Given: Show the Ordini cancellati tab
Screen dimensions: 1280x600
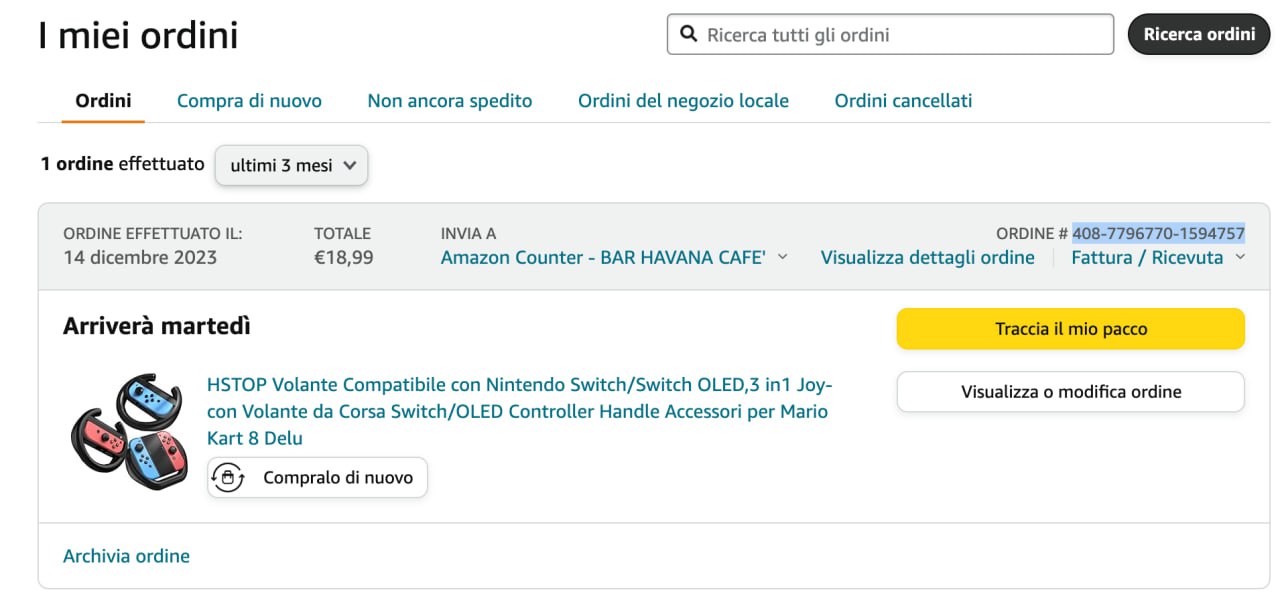Looking at the screenshot, I should 903,101.
